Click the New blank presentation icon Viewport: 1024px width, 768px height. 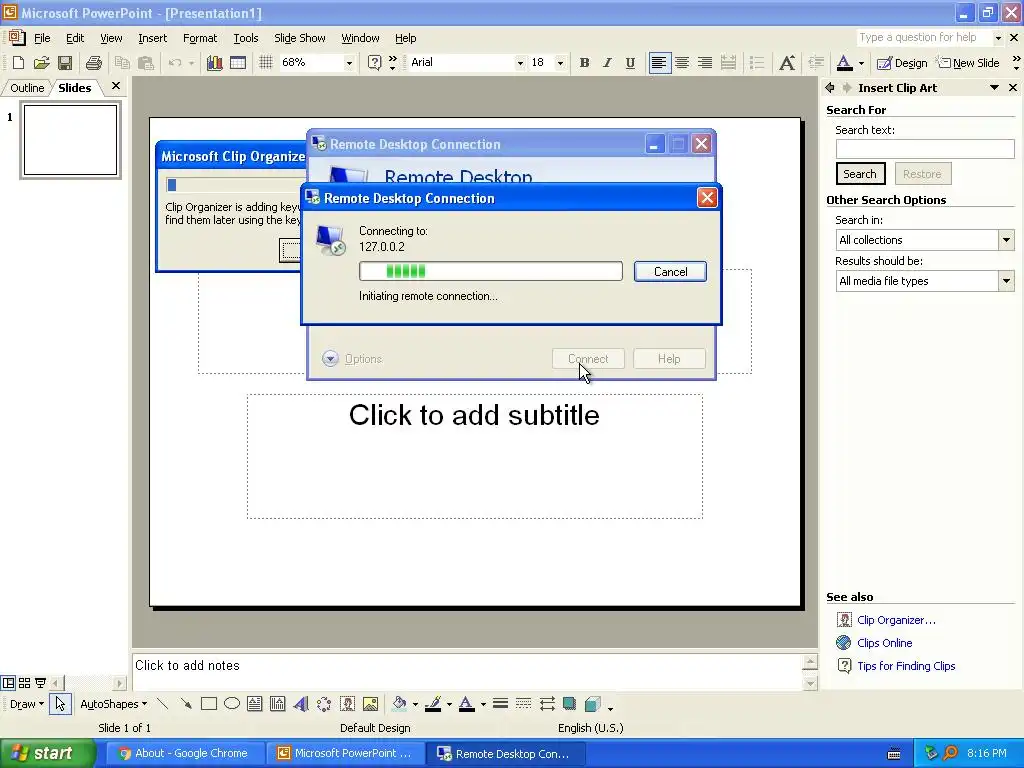click(18, 63)
